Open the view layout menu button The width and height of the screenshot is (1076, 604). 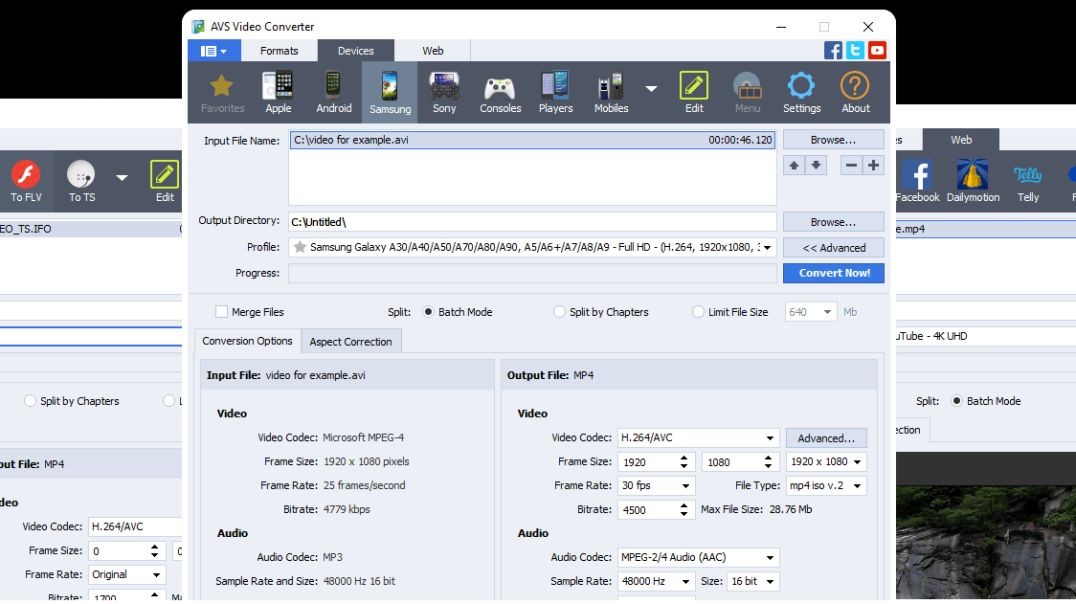tap(213, 51)
